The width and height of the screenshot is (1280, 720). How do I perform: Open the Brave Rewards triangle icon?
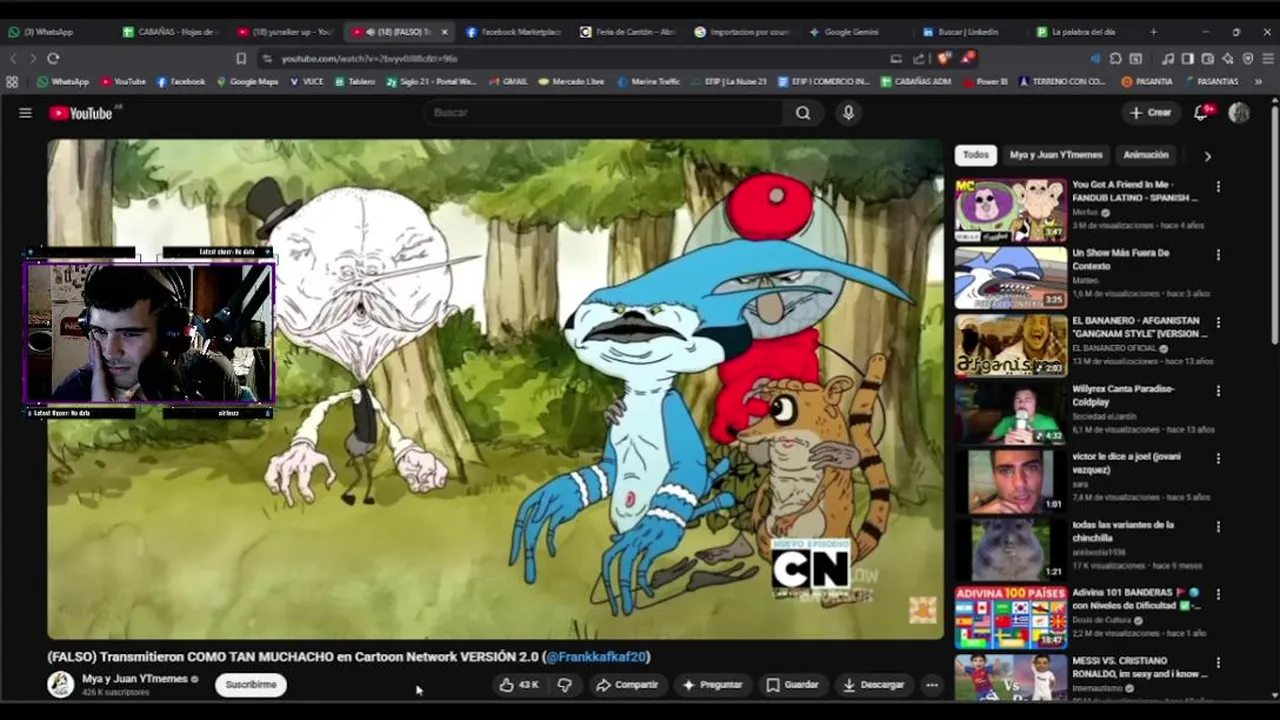(x=967, y=58)
